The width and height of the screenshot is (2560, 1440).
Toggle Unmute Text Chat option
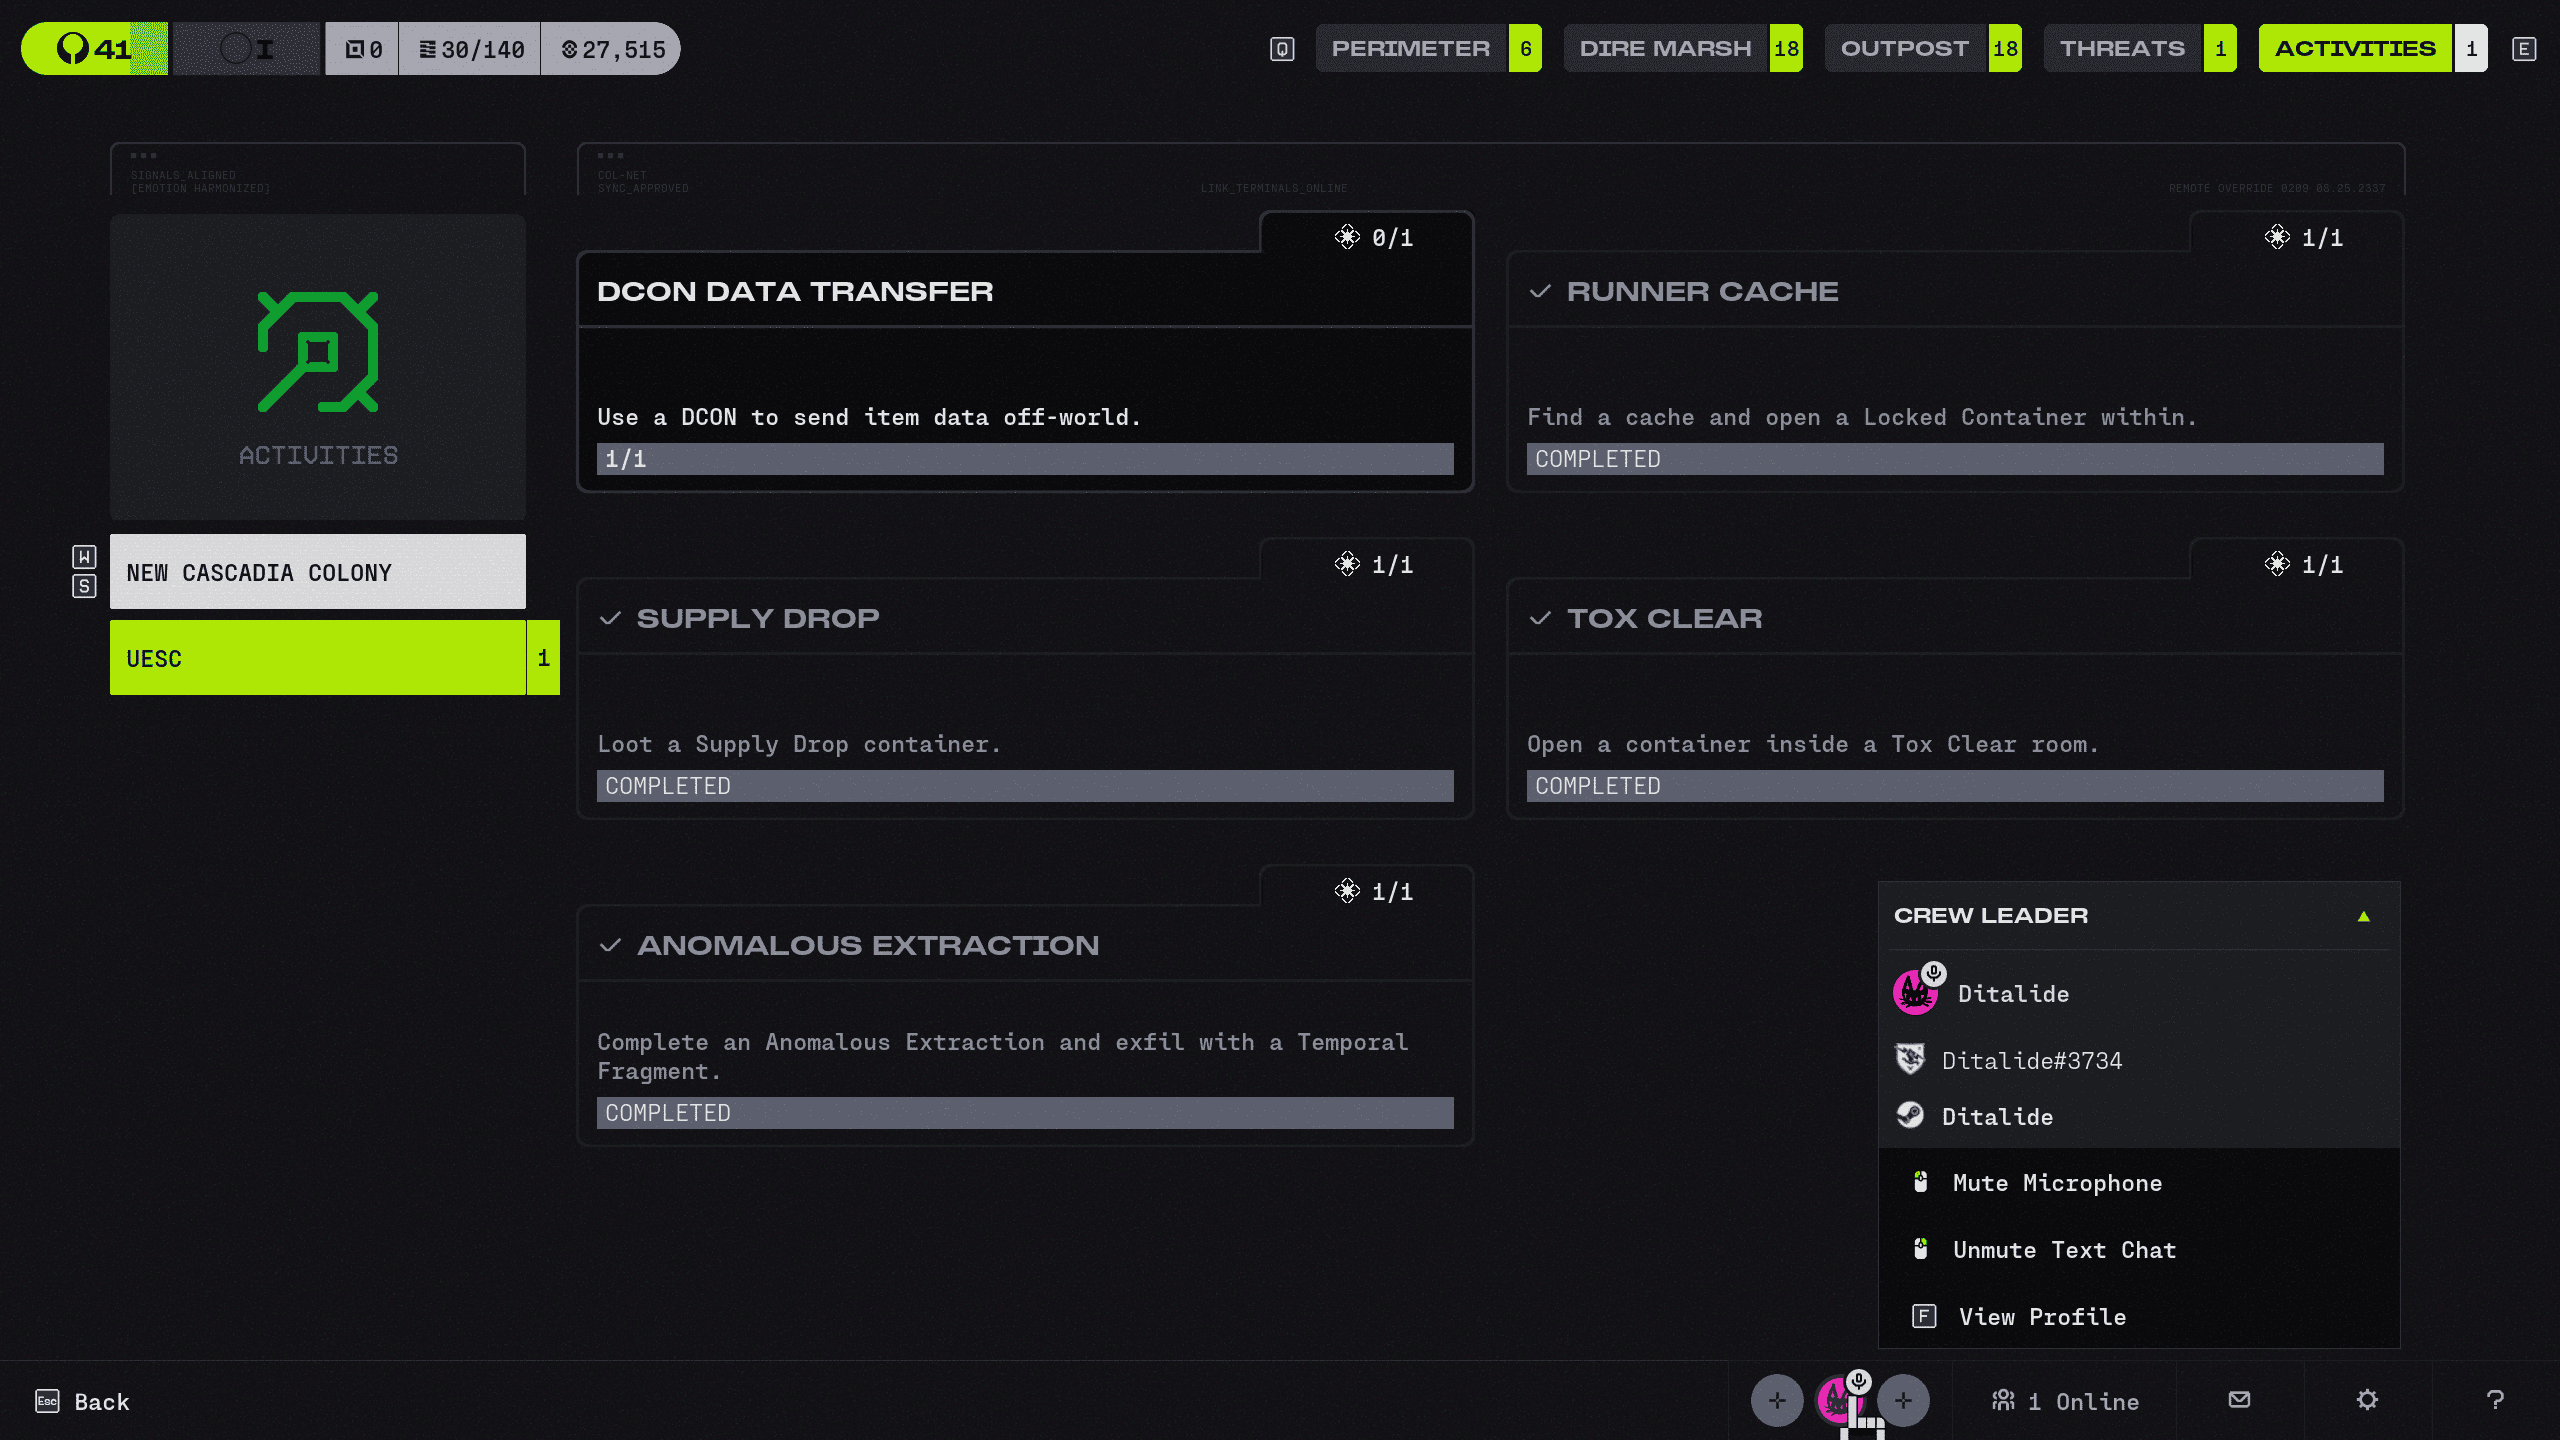point(2064,1250)
